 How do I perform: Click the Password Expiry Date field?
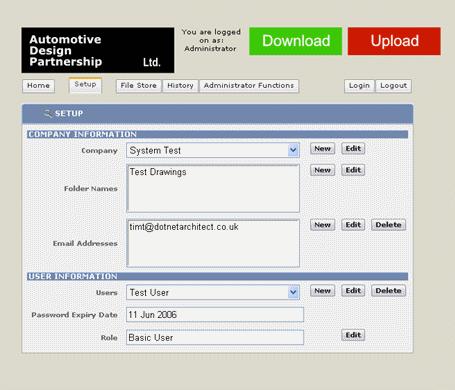coord(215,315)
